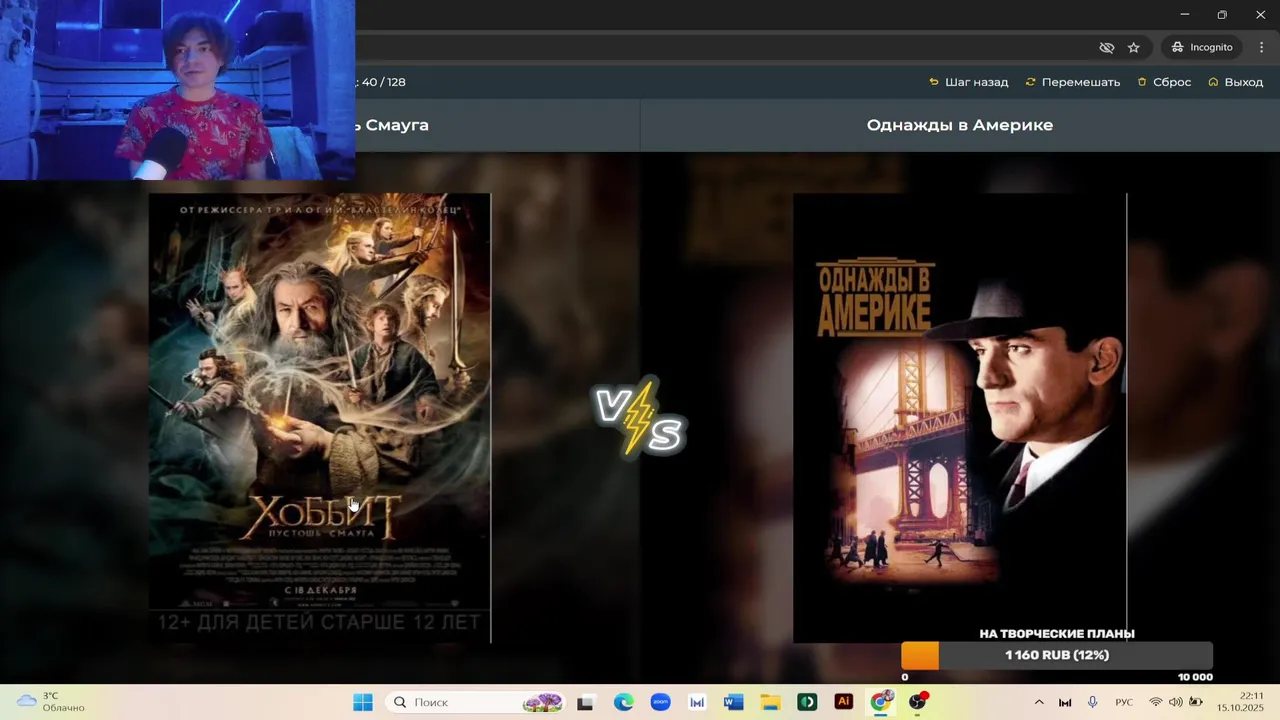Switch the РУС keyboard language indicator
This screenshot has height=720, width=1280.
click(1124, 702)
